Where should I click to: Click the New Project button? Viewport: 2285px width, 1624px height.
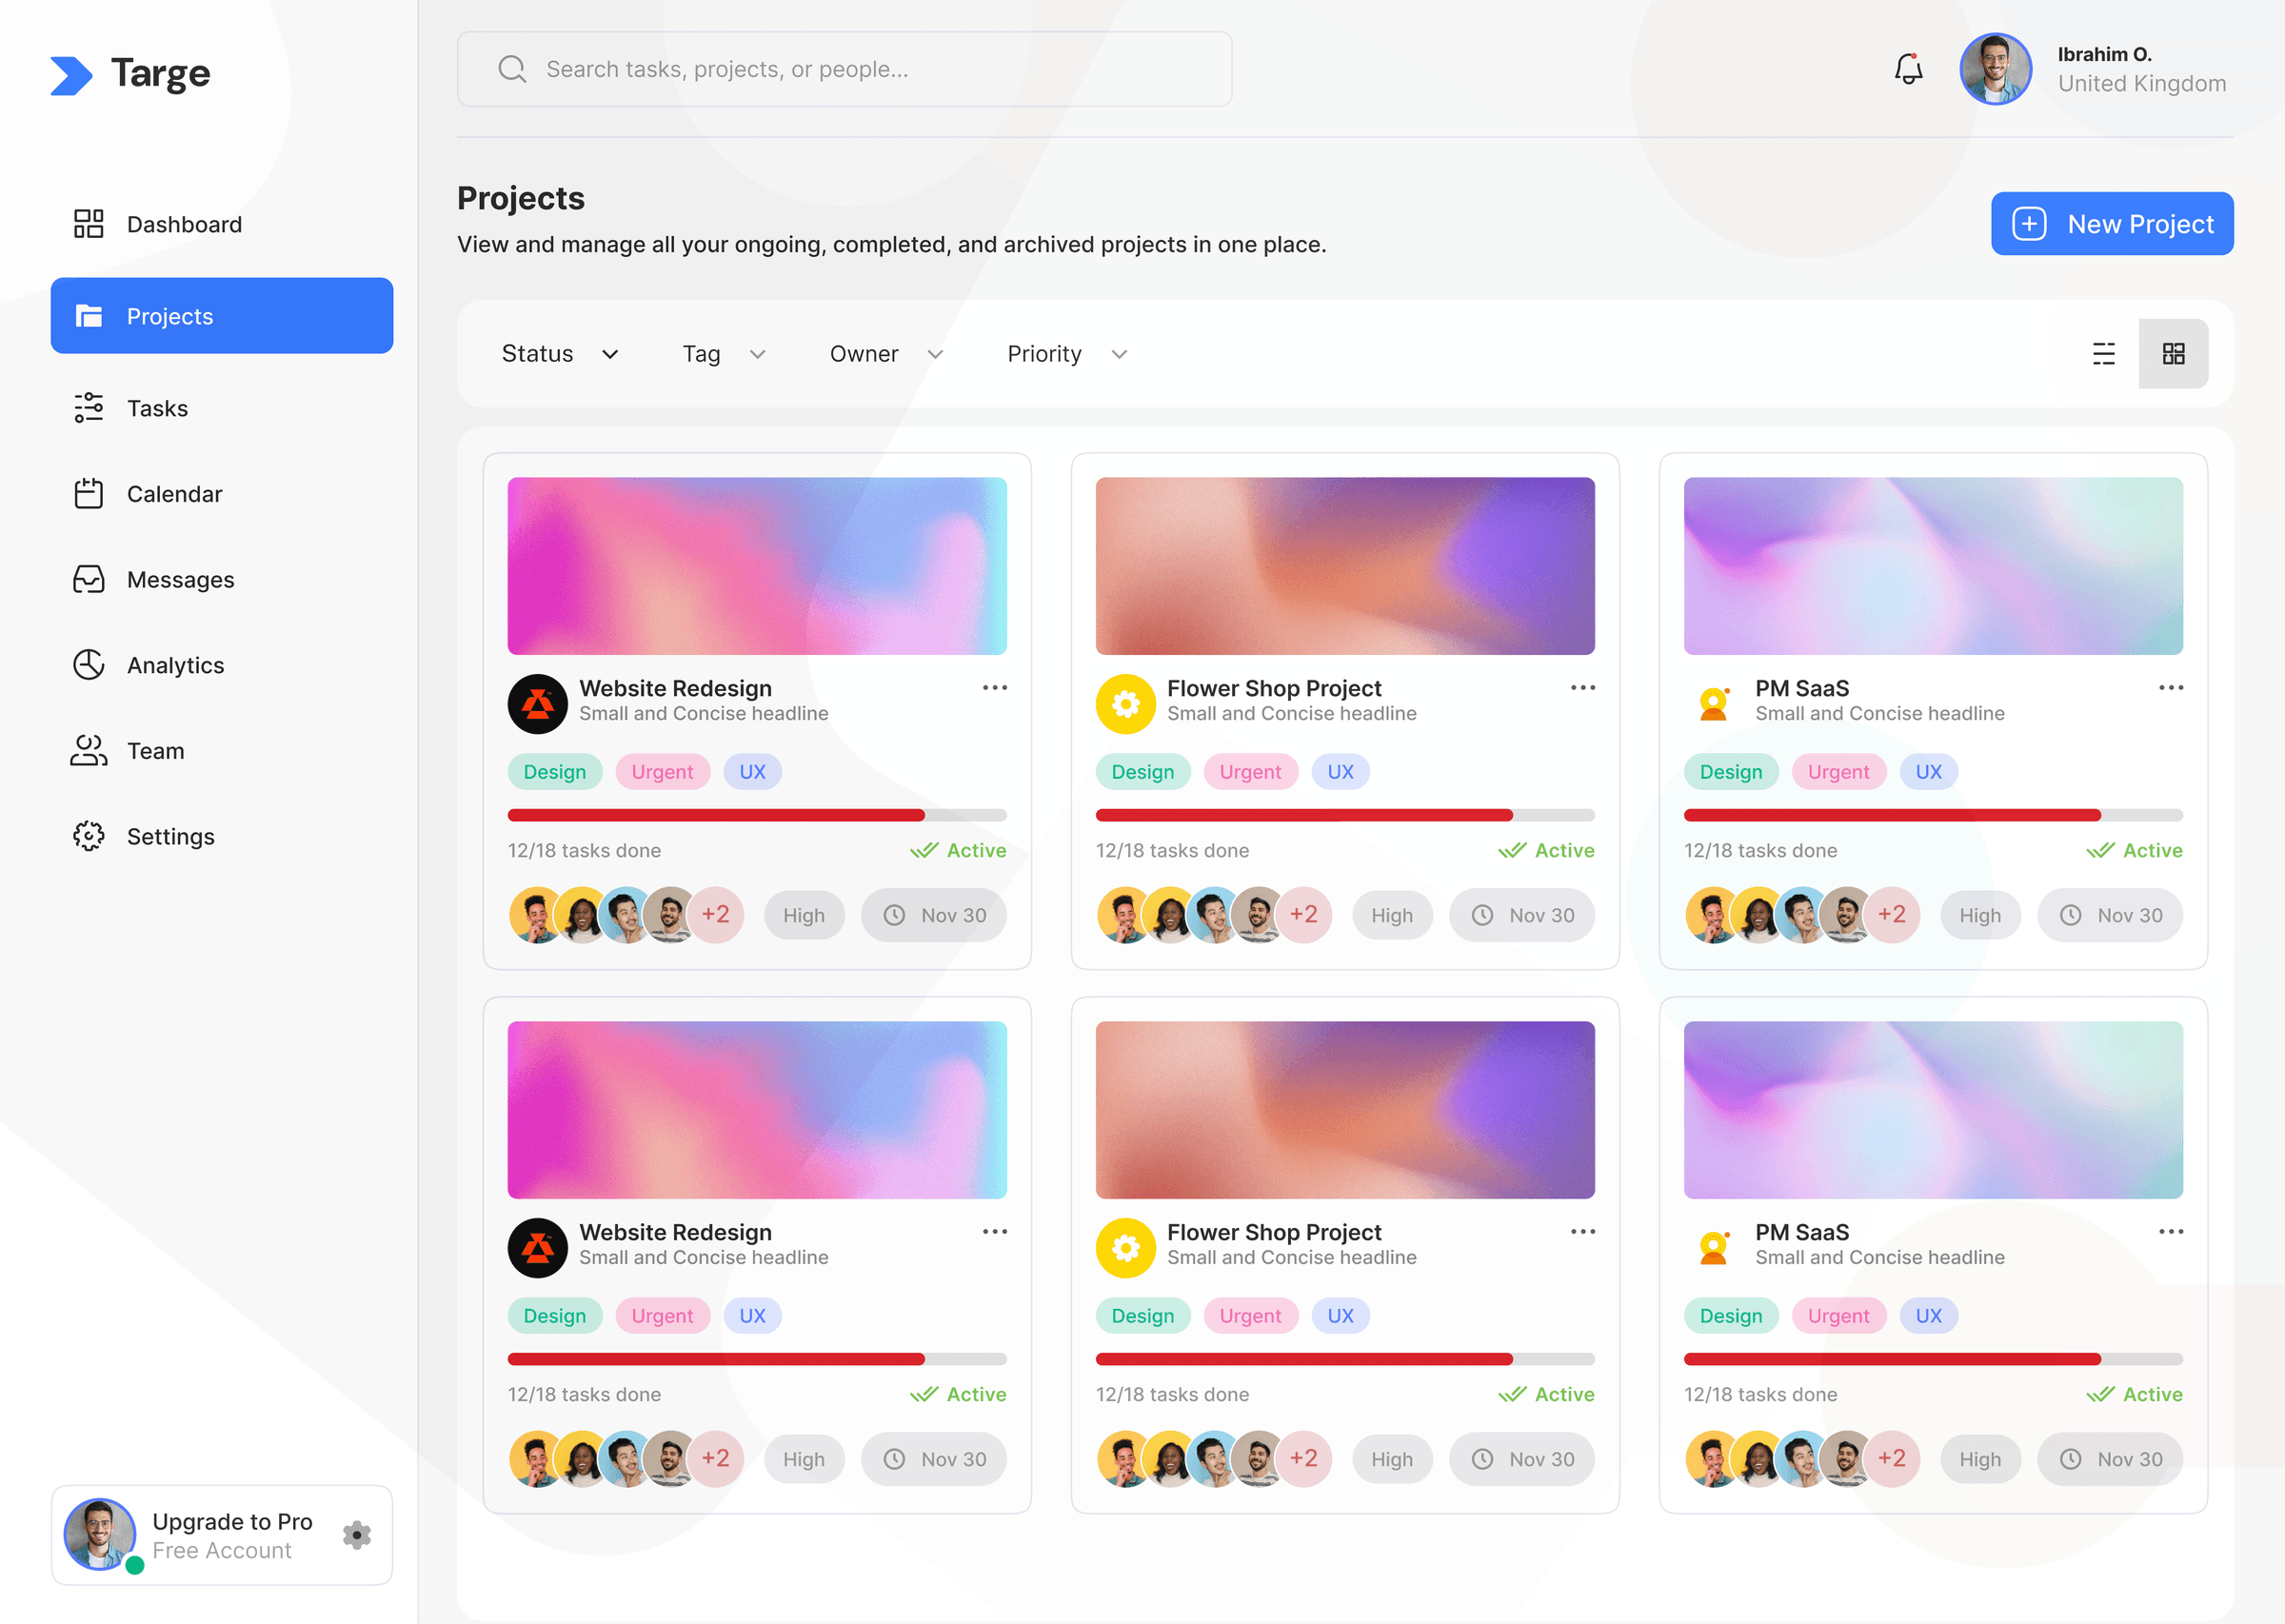(2111, 224)
